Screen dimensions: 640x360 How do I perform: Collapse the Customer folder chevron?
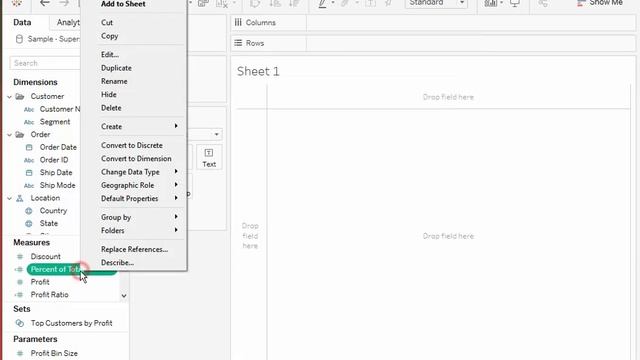(9, 97)
